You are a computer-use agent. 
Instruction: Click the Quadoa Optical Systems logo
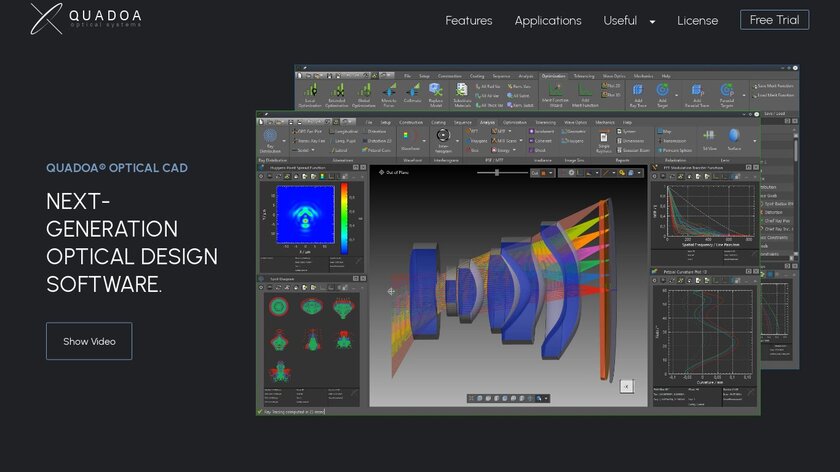86,19
